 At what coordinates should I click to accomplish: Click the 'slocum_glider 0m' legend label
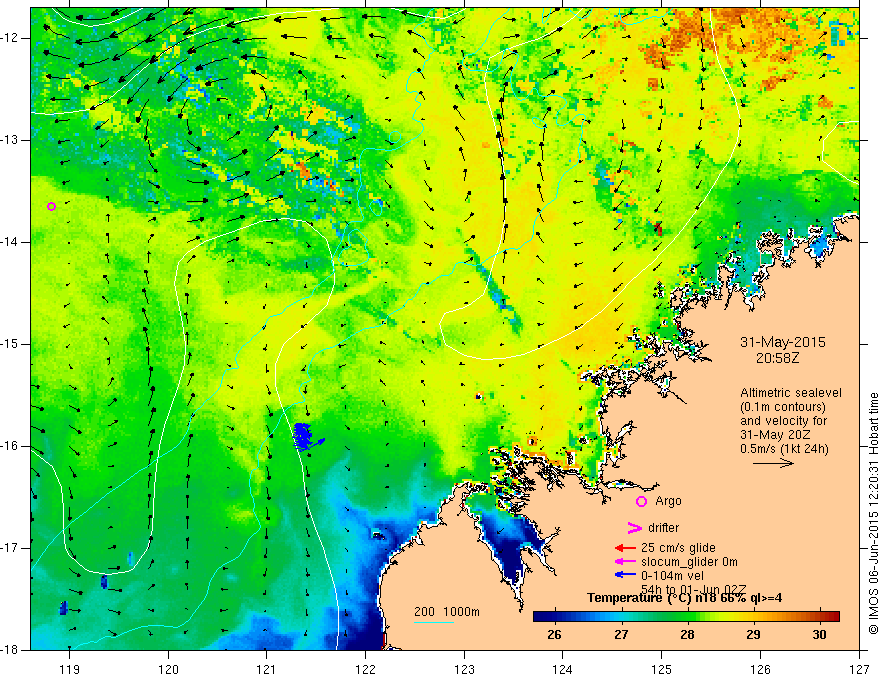pyautogui.click(x=689, y=562)
